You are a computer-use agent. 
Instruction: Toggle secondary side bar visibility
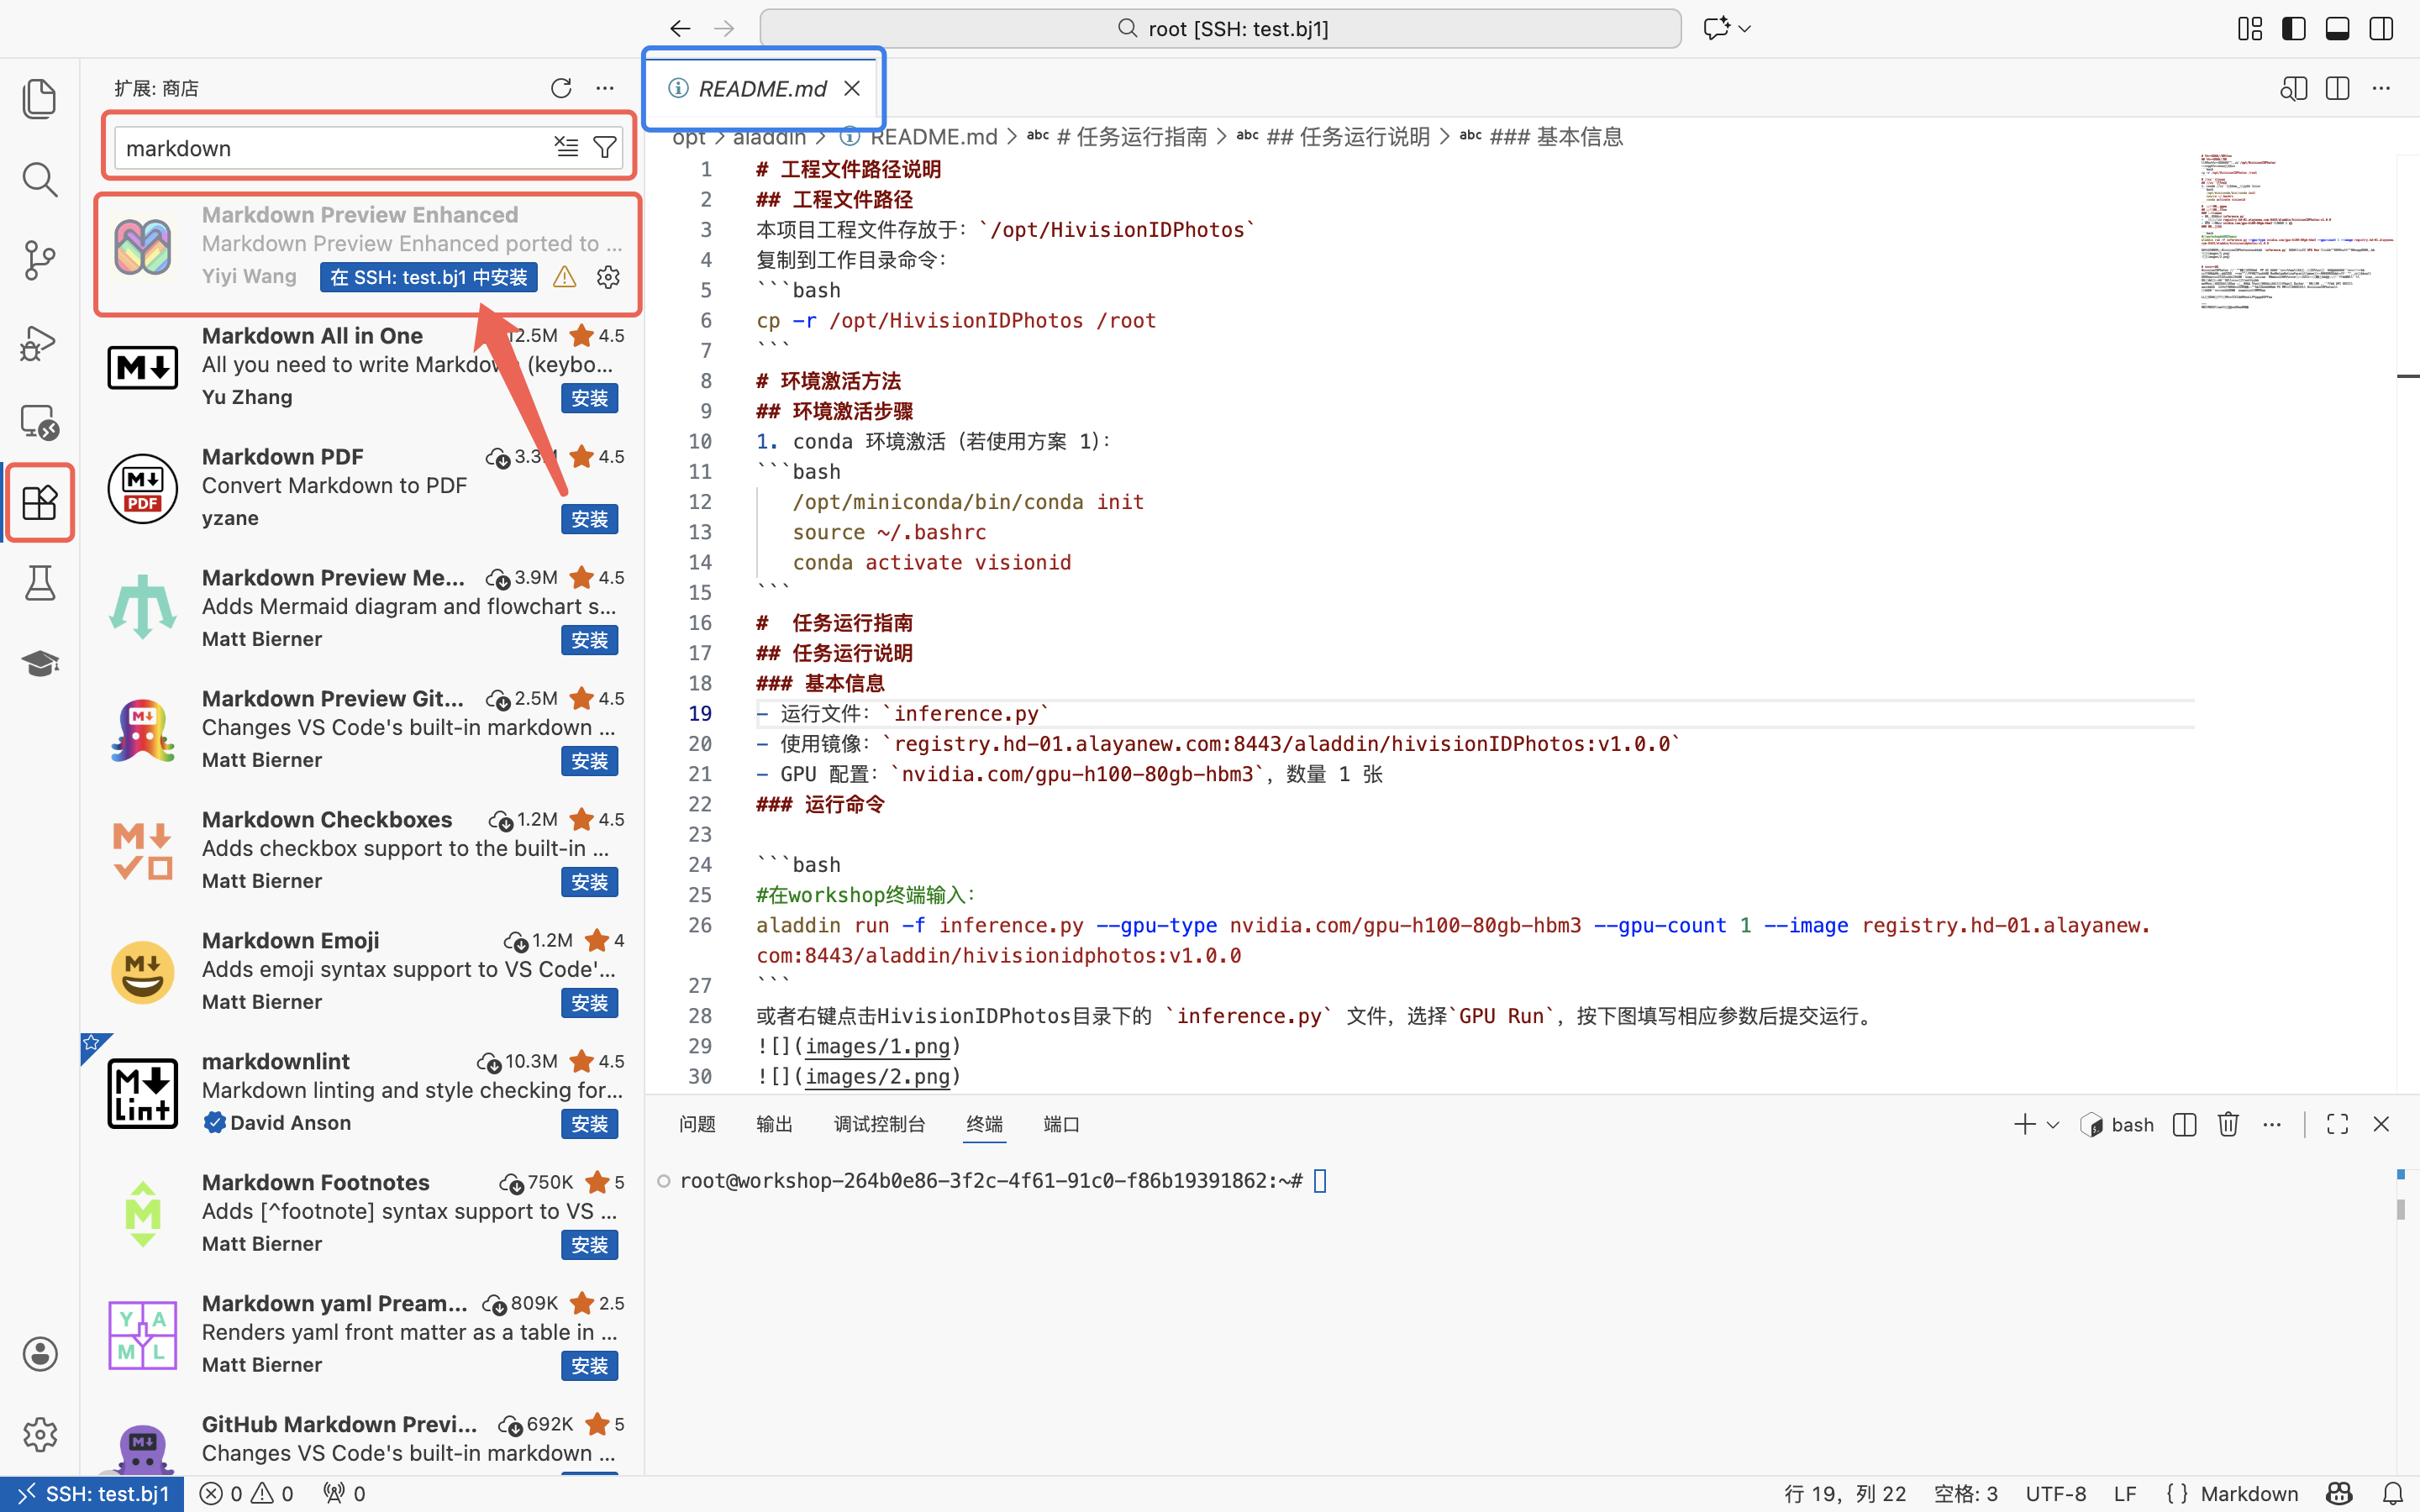(x=2381, y=29)
